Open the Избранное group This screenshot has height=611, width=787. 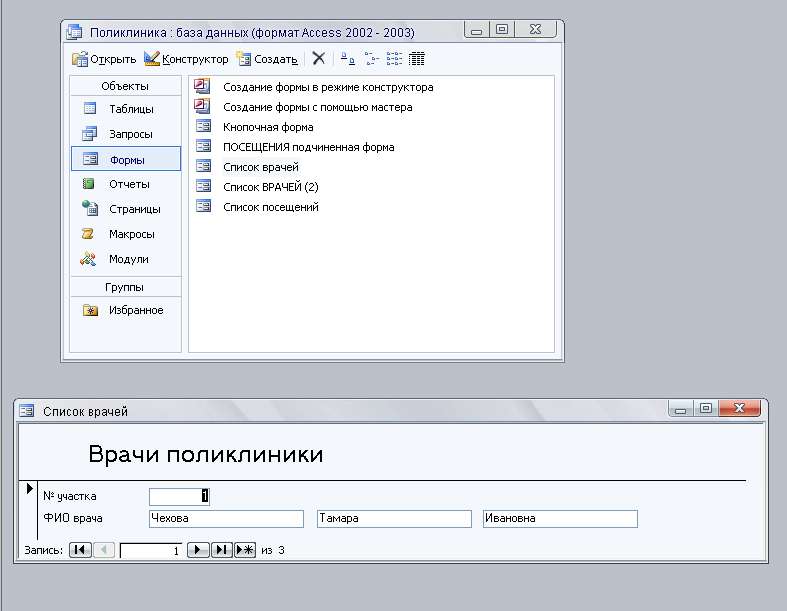[x=125, y=310]
